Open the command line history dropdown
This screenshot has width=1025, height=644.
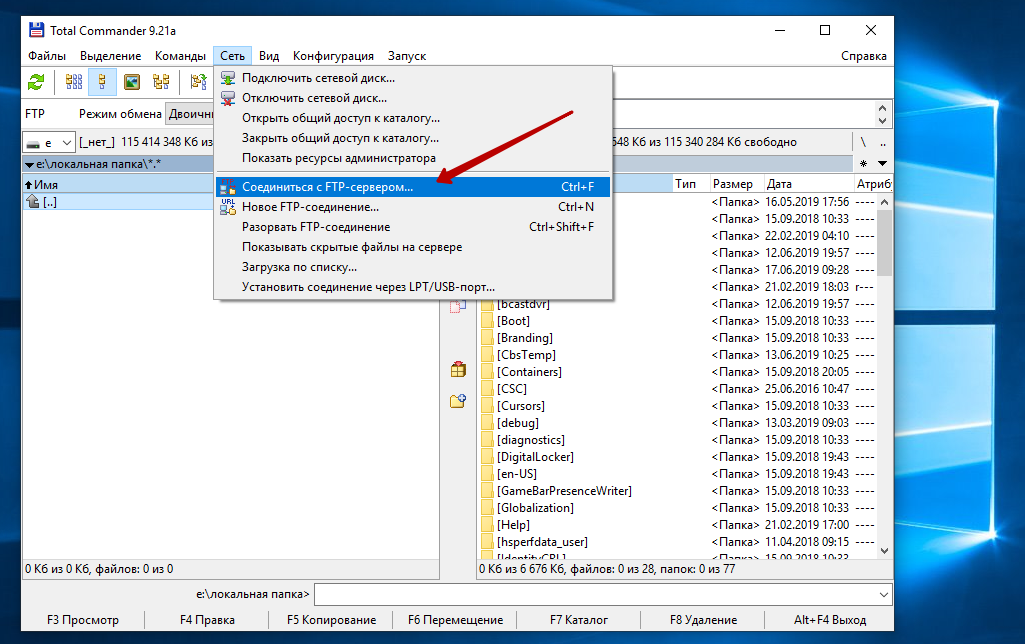(884, 595)
